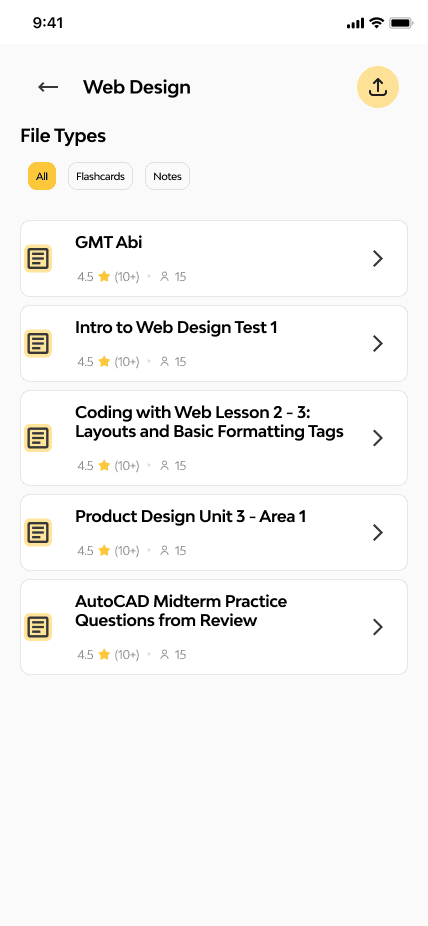Click the star rating icon under GMT Abi

click(104, 276)
